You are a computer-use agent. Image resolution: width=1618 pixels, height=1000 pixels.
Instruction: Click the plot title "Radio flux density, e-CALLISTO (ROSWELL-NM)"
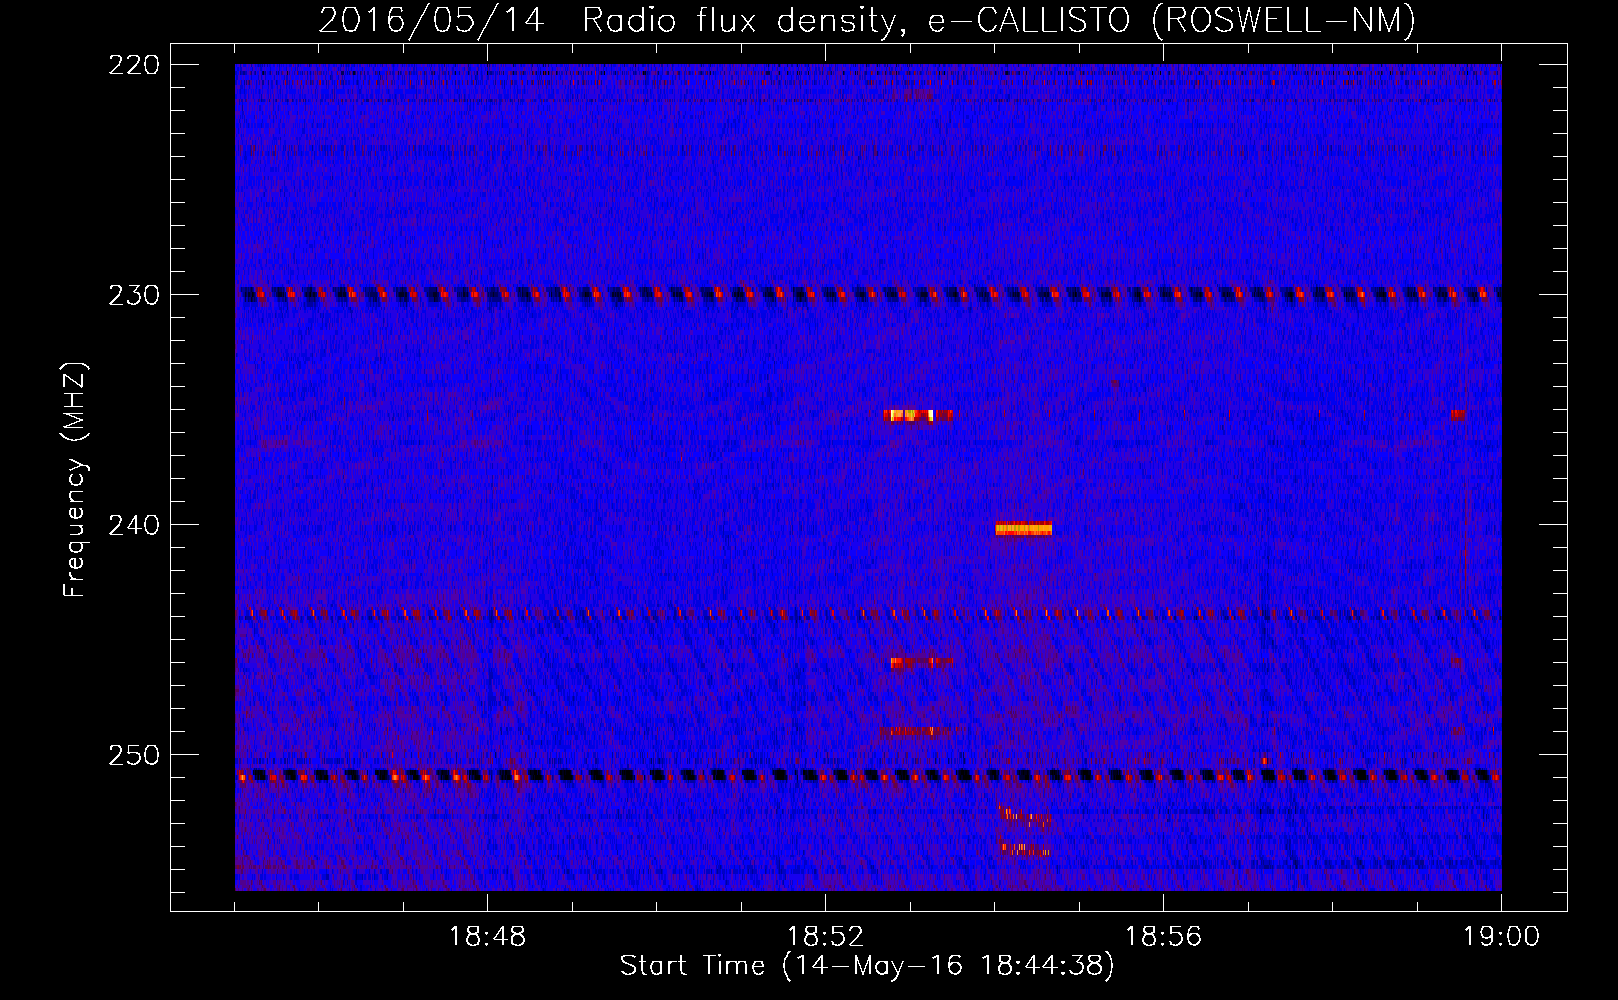(x=999, y=20)
